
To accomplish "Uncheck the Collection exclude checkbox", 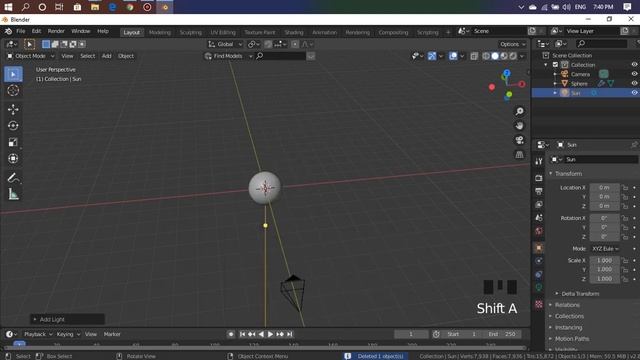I will 555,64.
